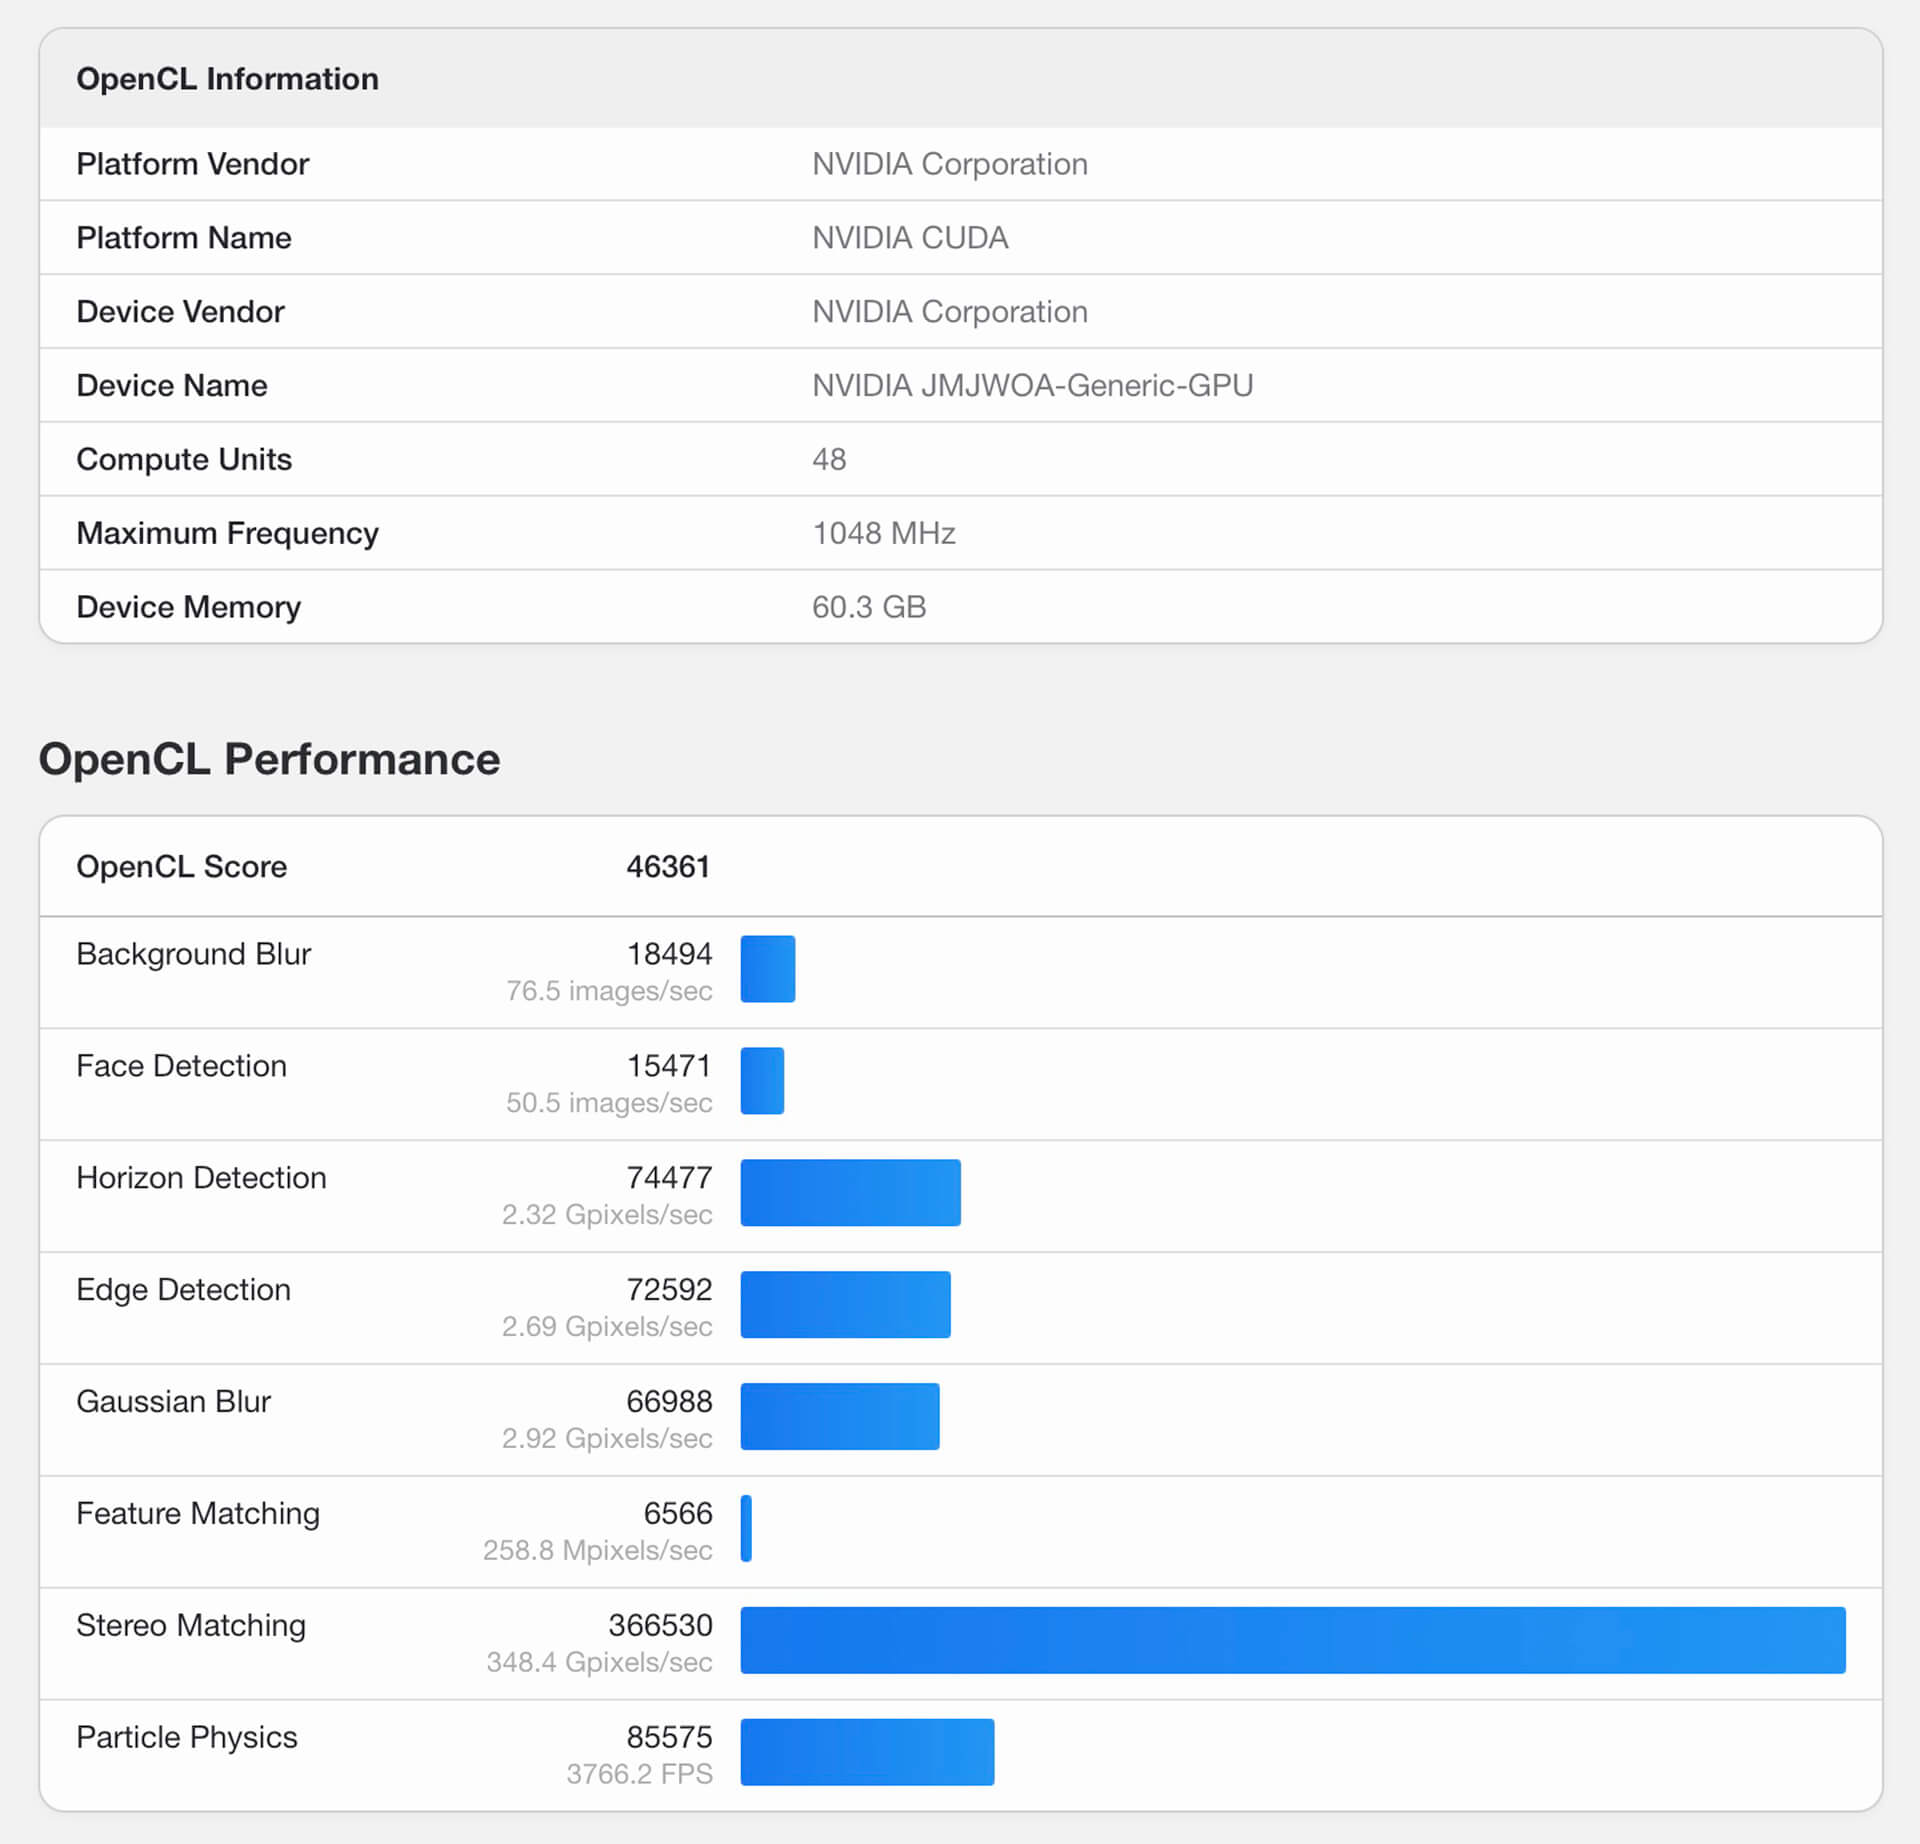Click the Feature Matching score bar
The width and height of the screenshot is (1920, 1844).
(x=746, y=1528)
